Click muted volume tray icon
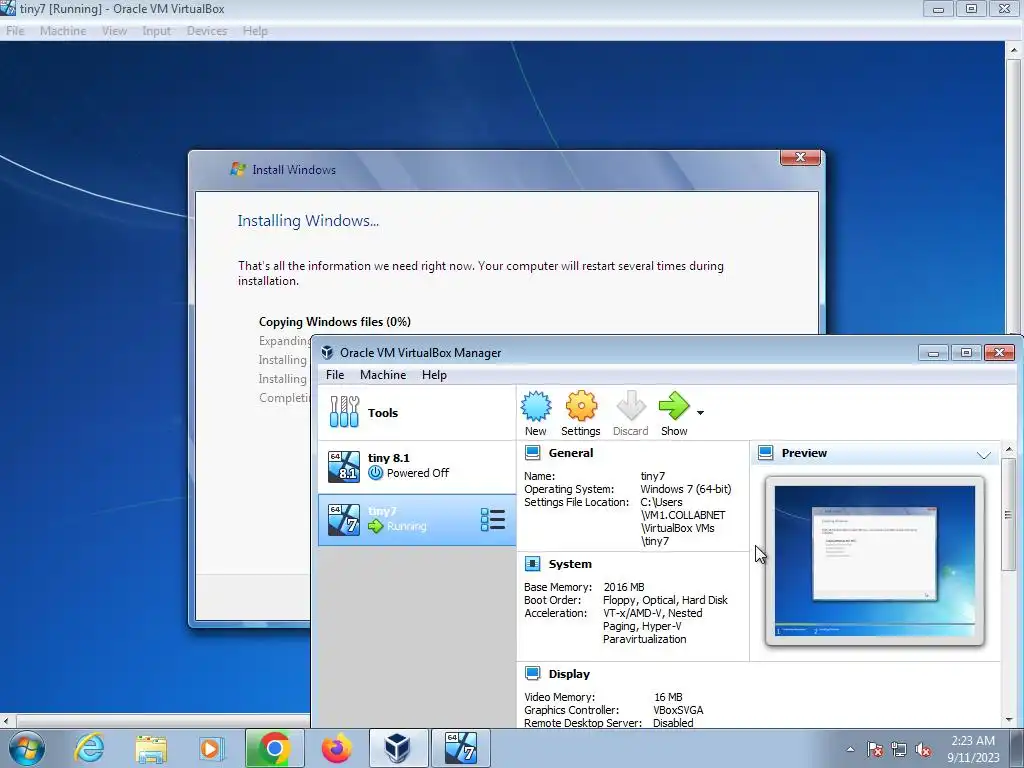The height and width of the screenshot is (768, 1024). 923,749
